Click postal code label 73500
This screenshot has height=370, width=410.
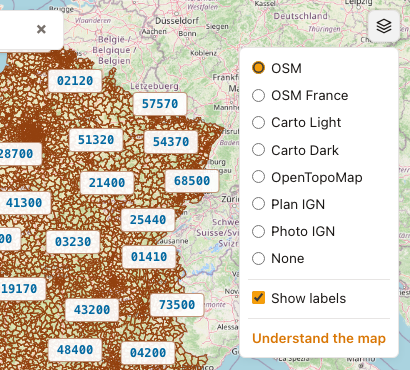177,305
